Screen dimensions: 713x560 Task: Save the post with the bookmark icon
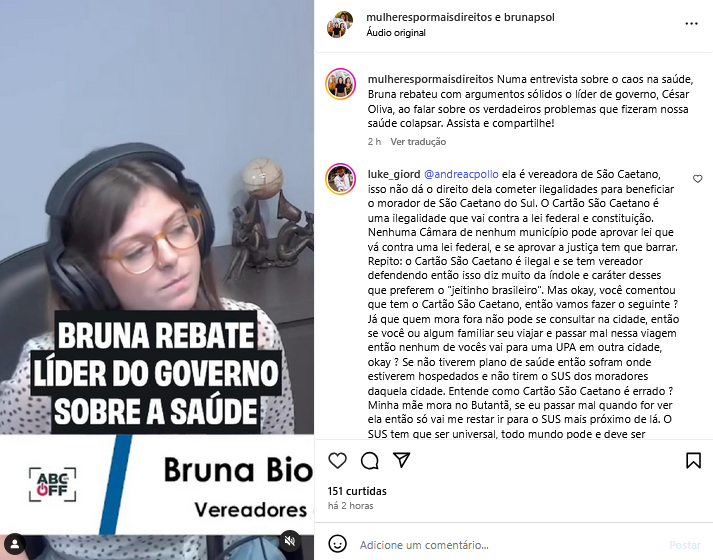[x=693, y=460]
